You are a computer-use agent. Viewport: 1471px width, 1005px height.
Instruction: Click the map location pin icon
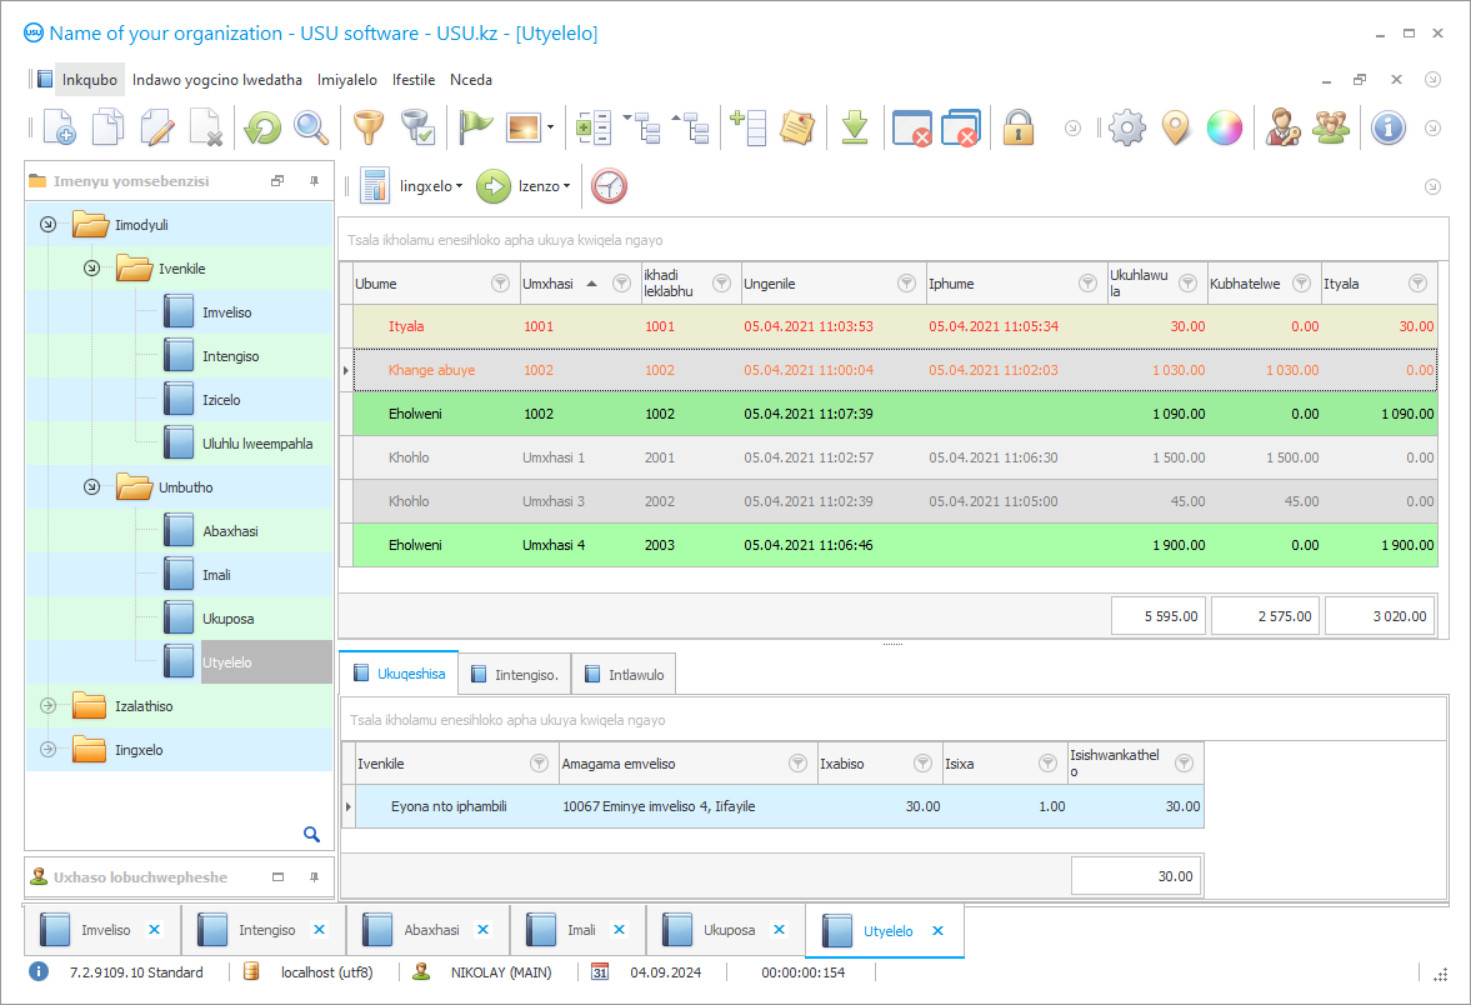(x=1176, y=128)
